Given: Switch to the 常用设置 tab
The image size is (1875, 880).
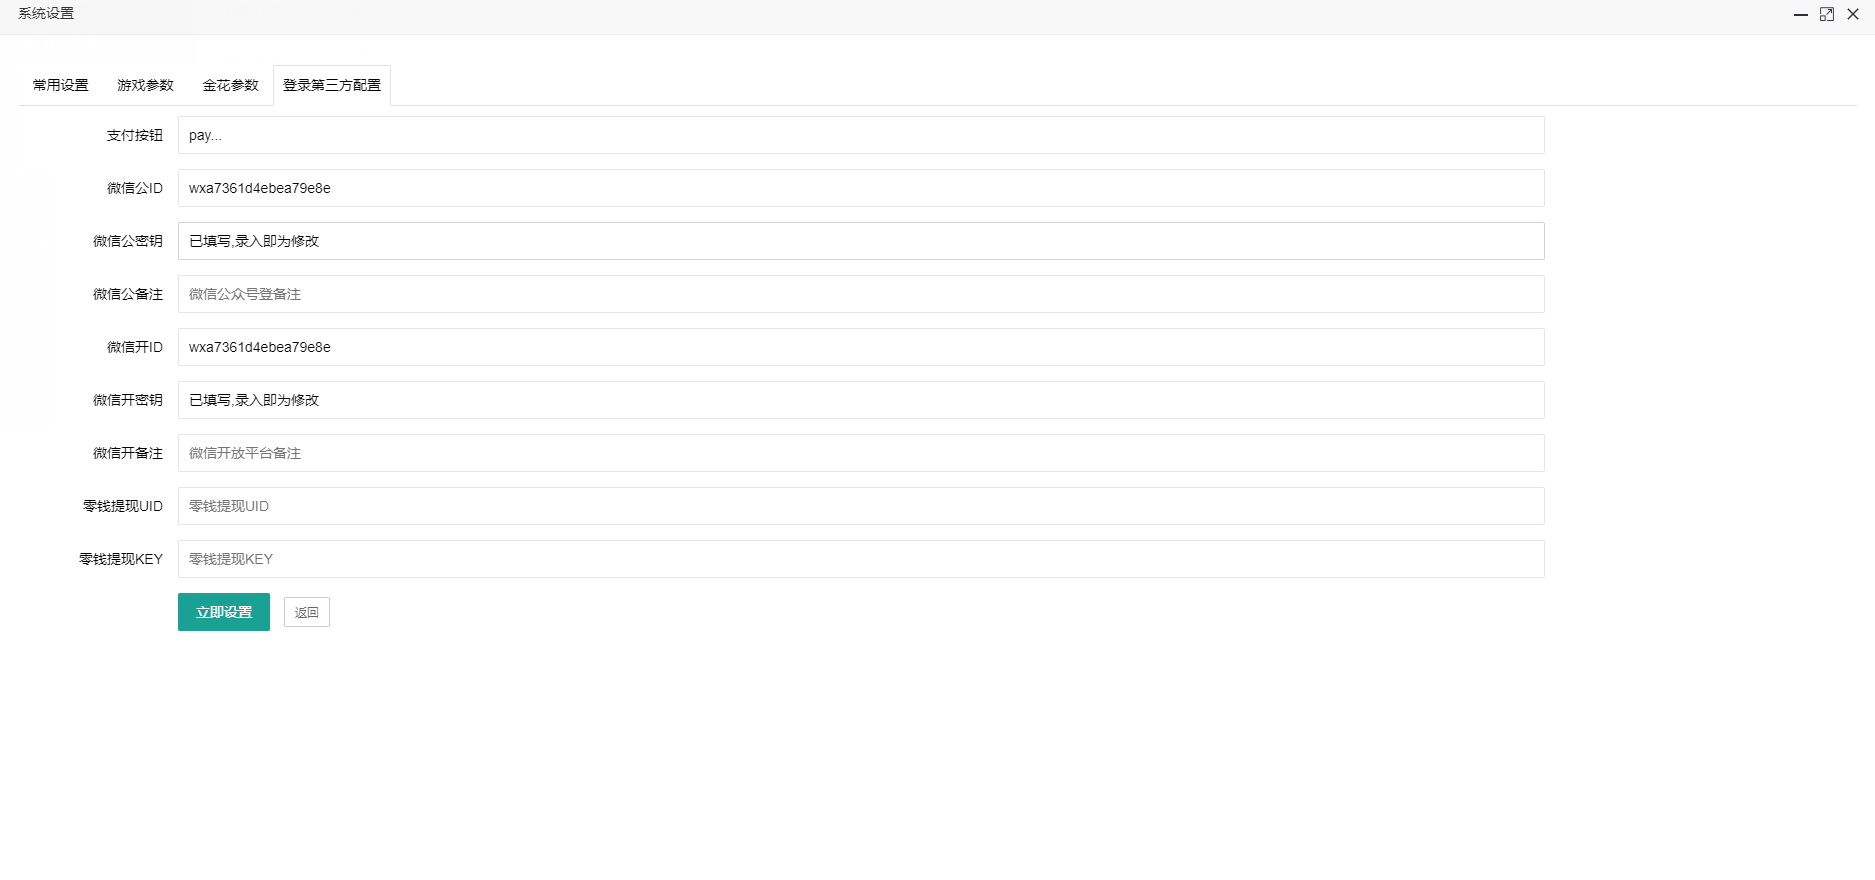Looking at the screenshot, I should (61, 85).
